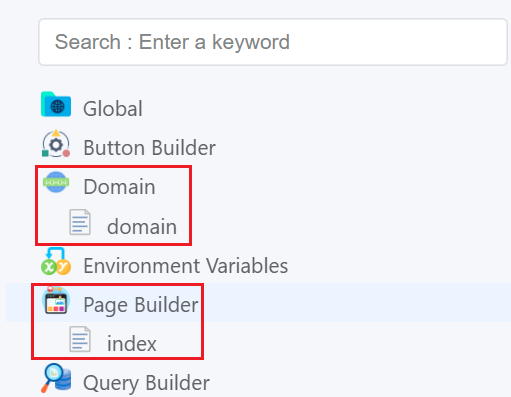Viewport: 511px width, 397px height.
Task: Click the Search placeholder text
Action: (x=172, y=42)
